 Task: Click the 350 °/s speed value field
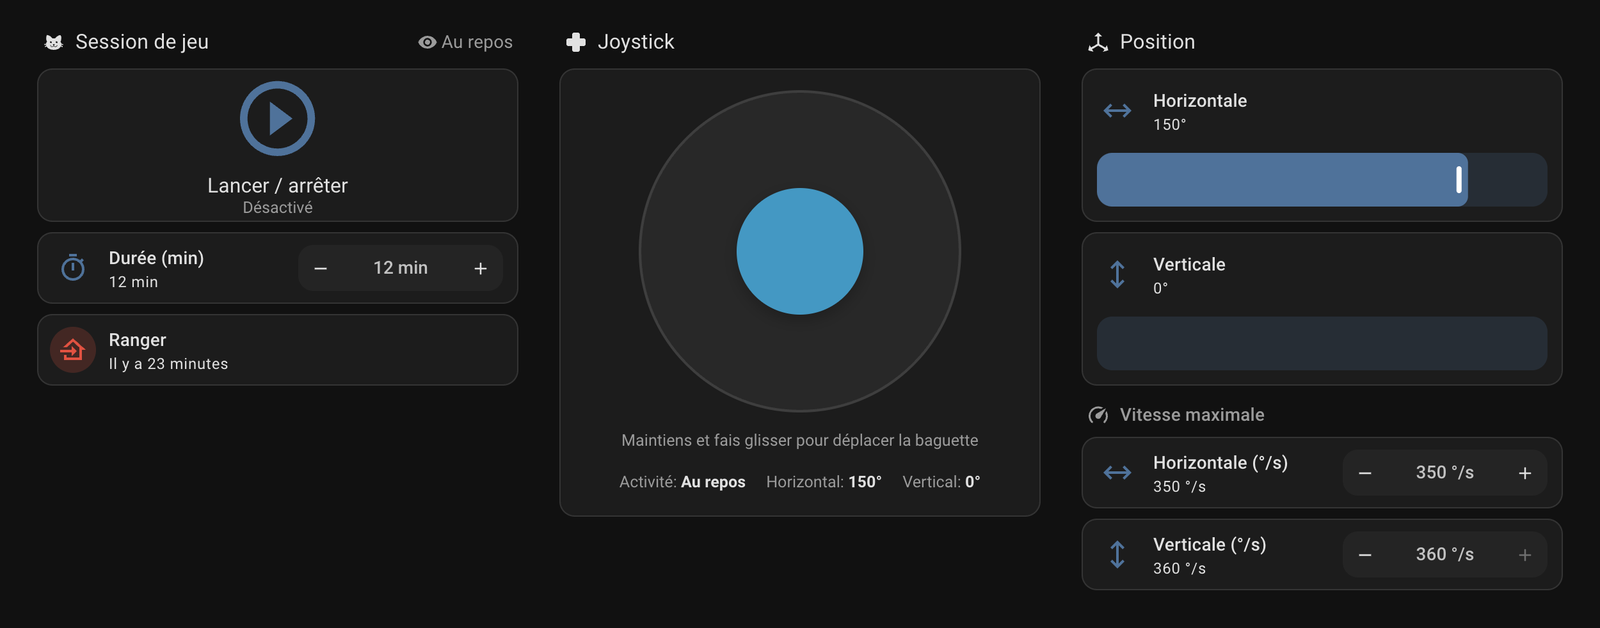click(1445, 473)
